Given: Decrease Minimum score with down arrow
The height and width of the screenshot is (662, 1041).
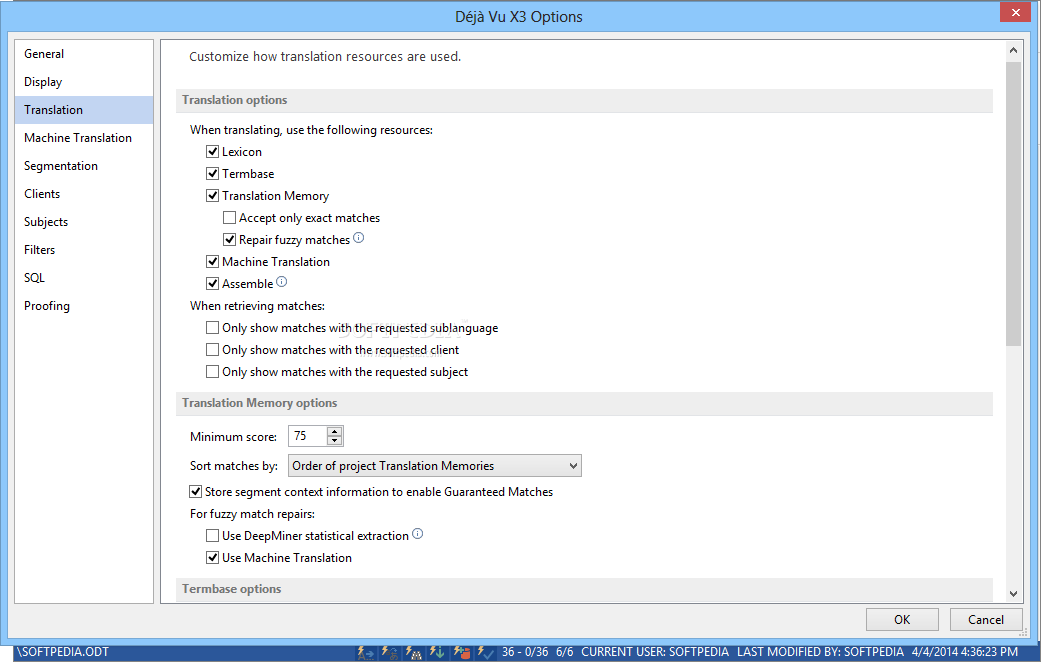Looking at the screenshot, I should click(x=335, y=440).
